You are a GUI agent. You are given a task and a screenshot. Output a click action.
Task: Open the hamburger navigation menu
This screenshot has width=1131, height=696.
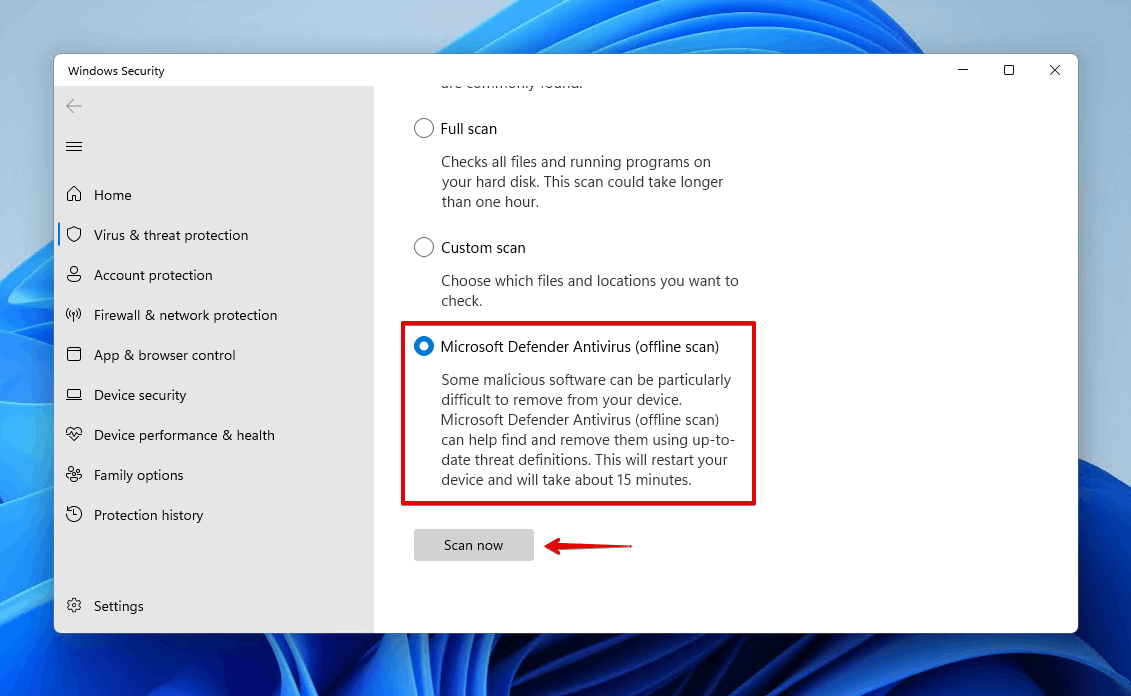click(x=74, y=146)
